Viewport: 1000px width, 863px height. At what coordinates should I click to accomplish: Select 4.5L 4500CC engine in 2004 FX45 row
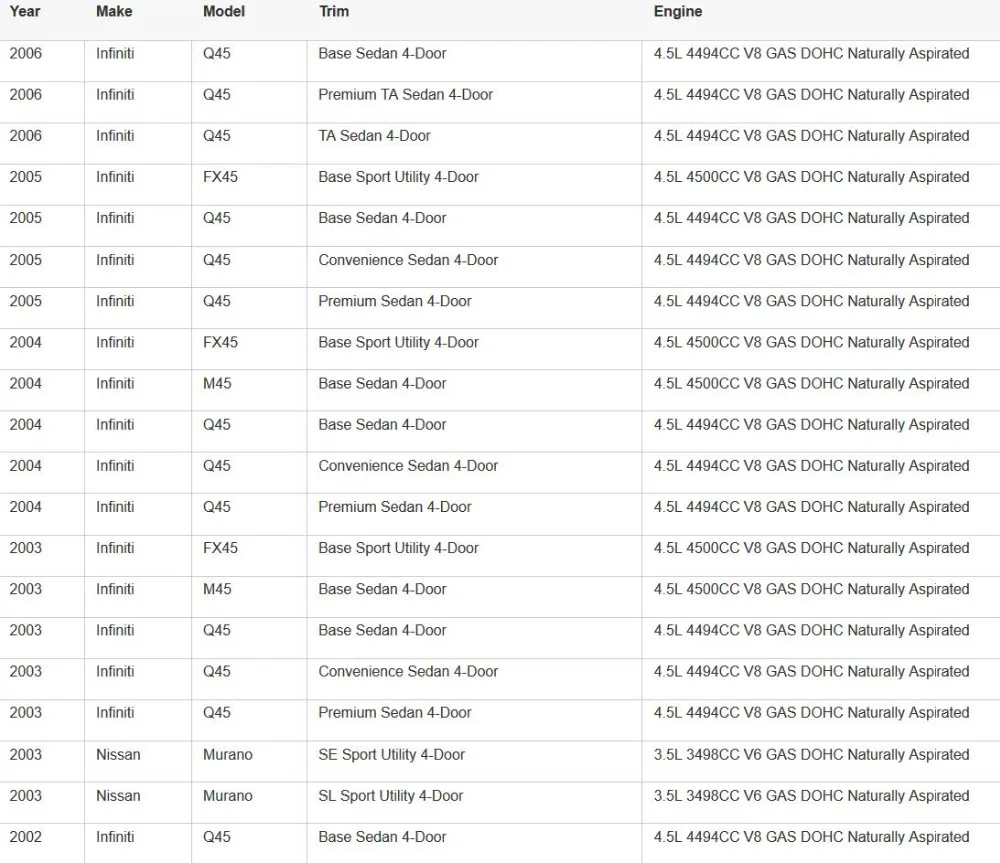pos(811,342)
